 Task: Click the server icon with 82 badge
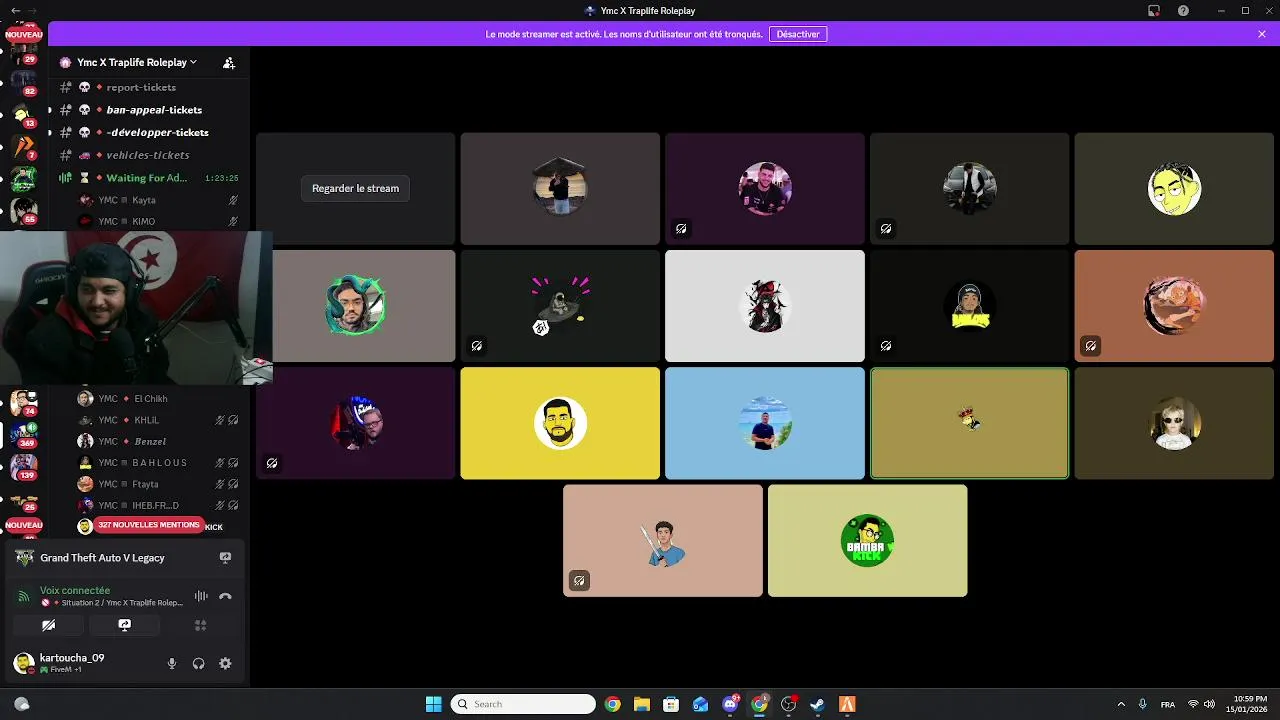[23, 82]
